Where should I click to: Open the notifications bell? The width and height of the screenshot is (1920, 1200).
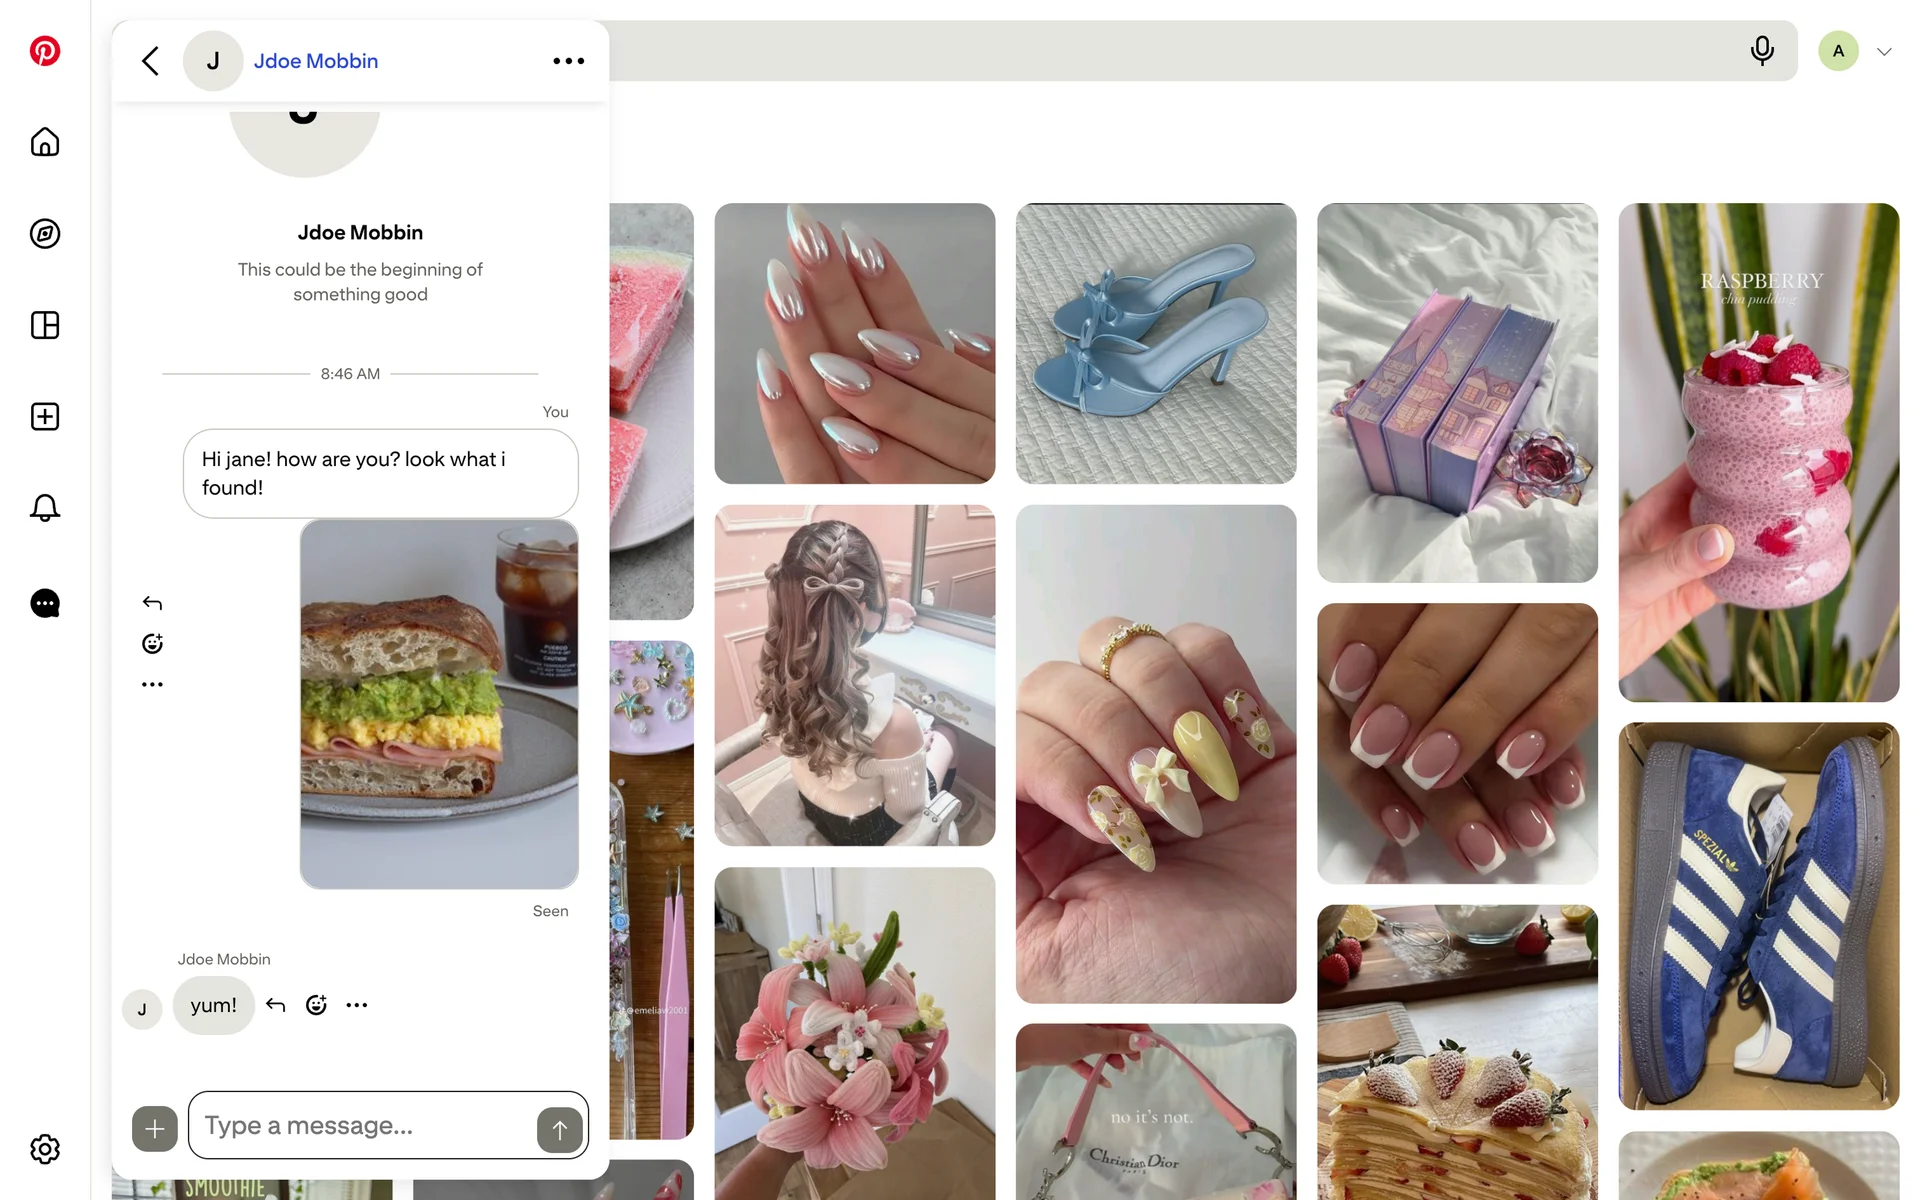click(45, 508)
